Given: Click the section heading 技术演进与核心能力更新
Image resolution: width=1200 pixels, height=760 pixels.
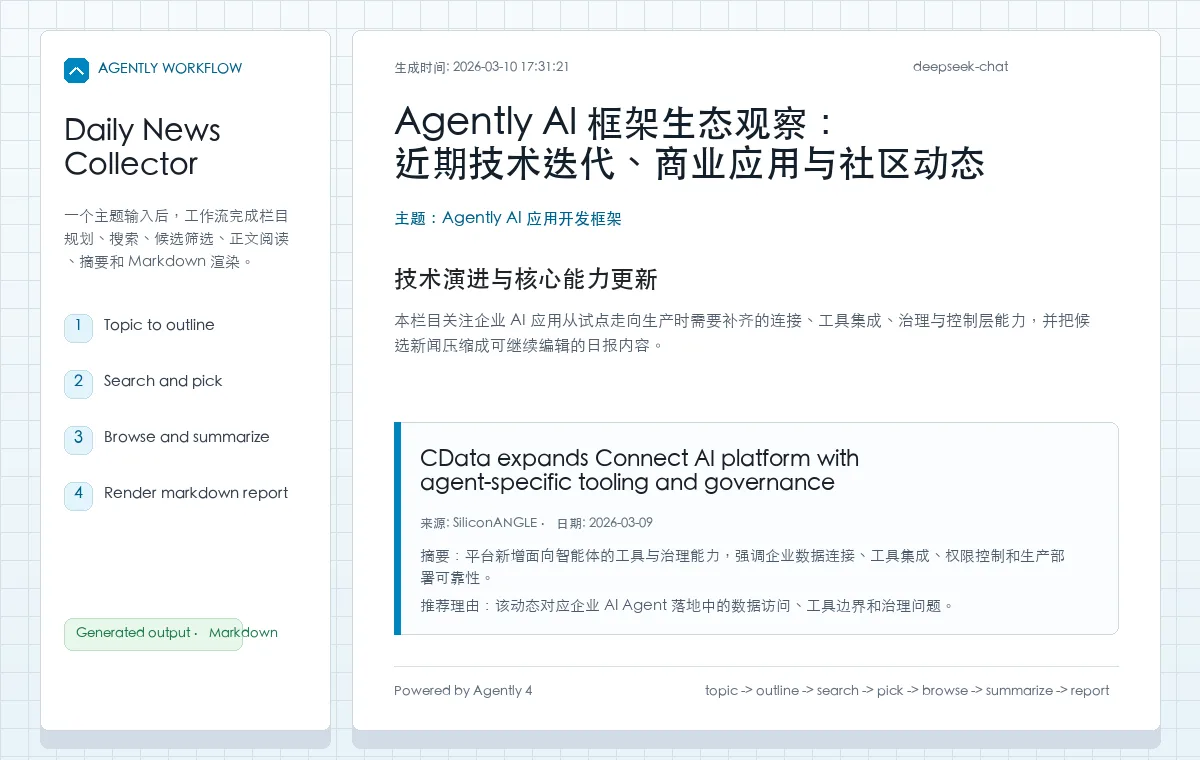Looking at the screenshot, I should point(526,280).
